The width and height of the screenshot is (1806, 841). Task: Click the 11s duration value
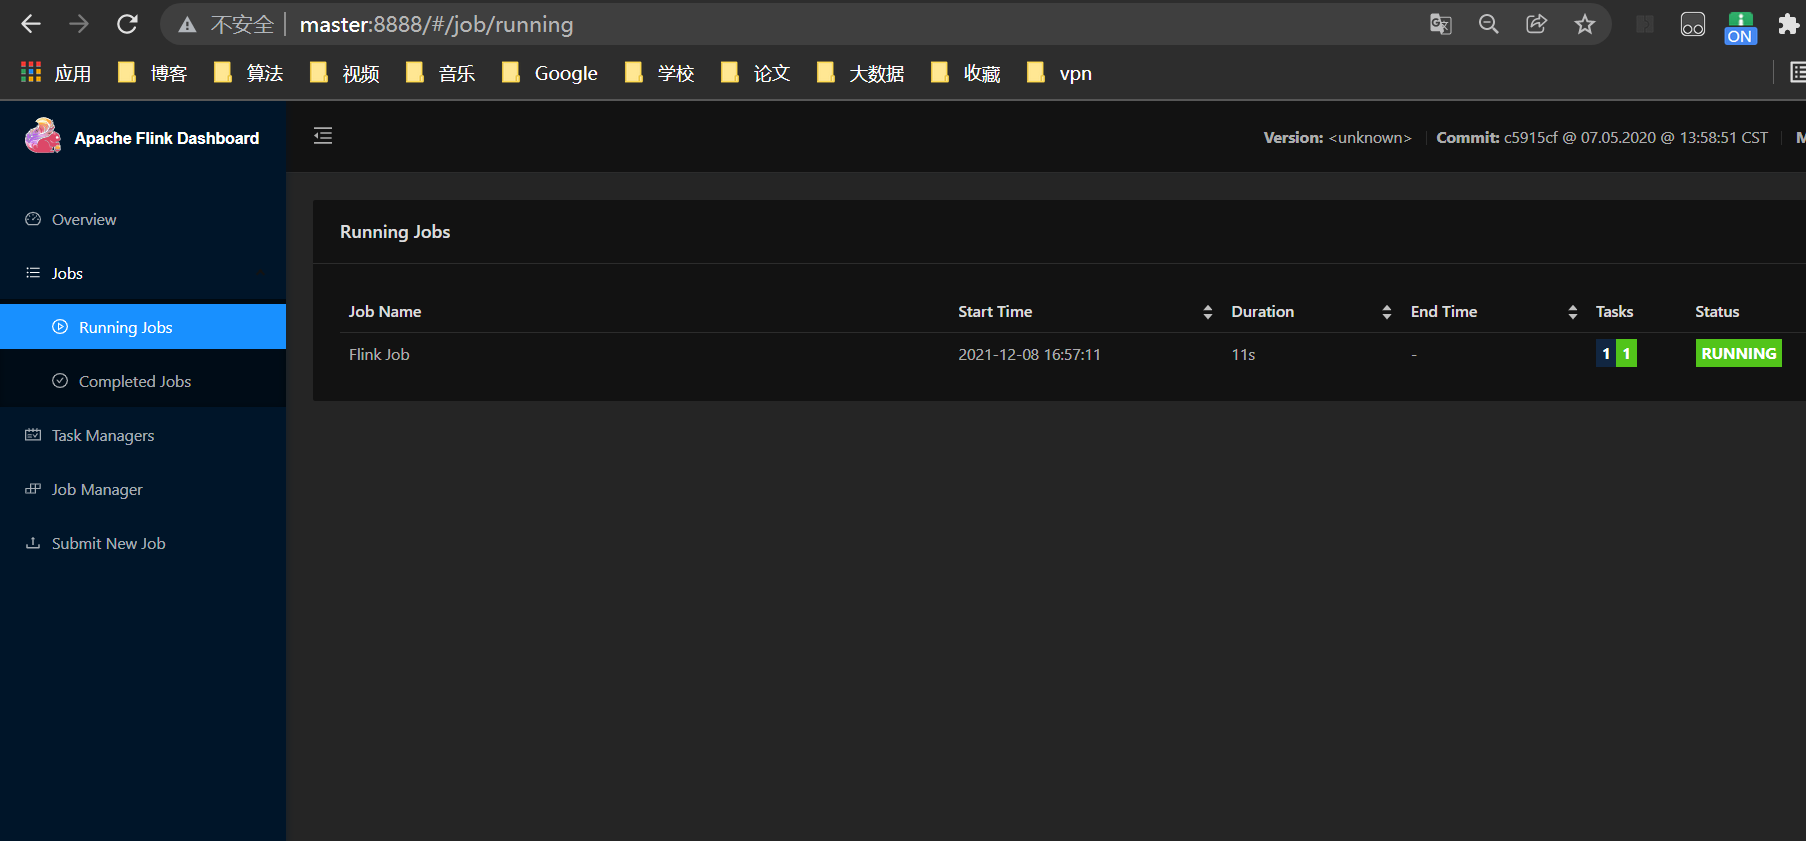pyautogui.click(x=1243, y=355)
